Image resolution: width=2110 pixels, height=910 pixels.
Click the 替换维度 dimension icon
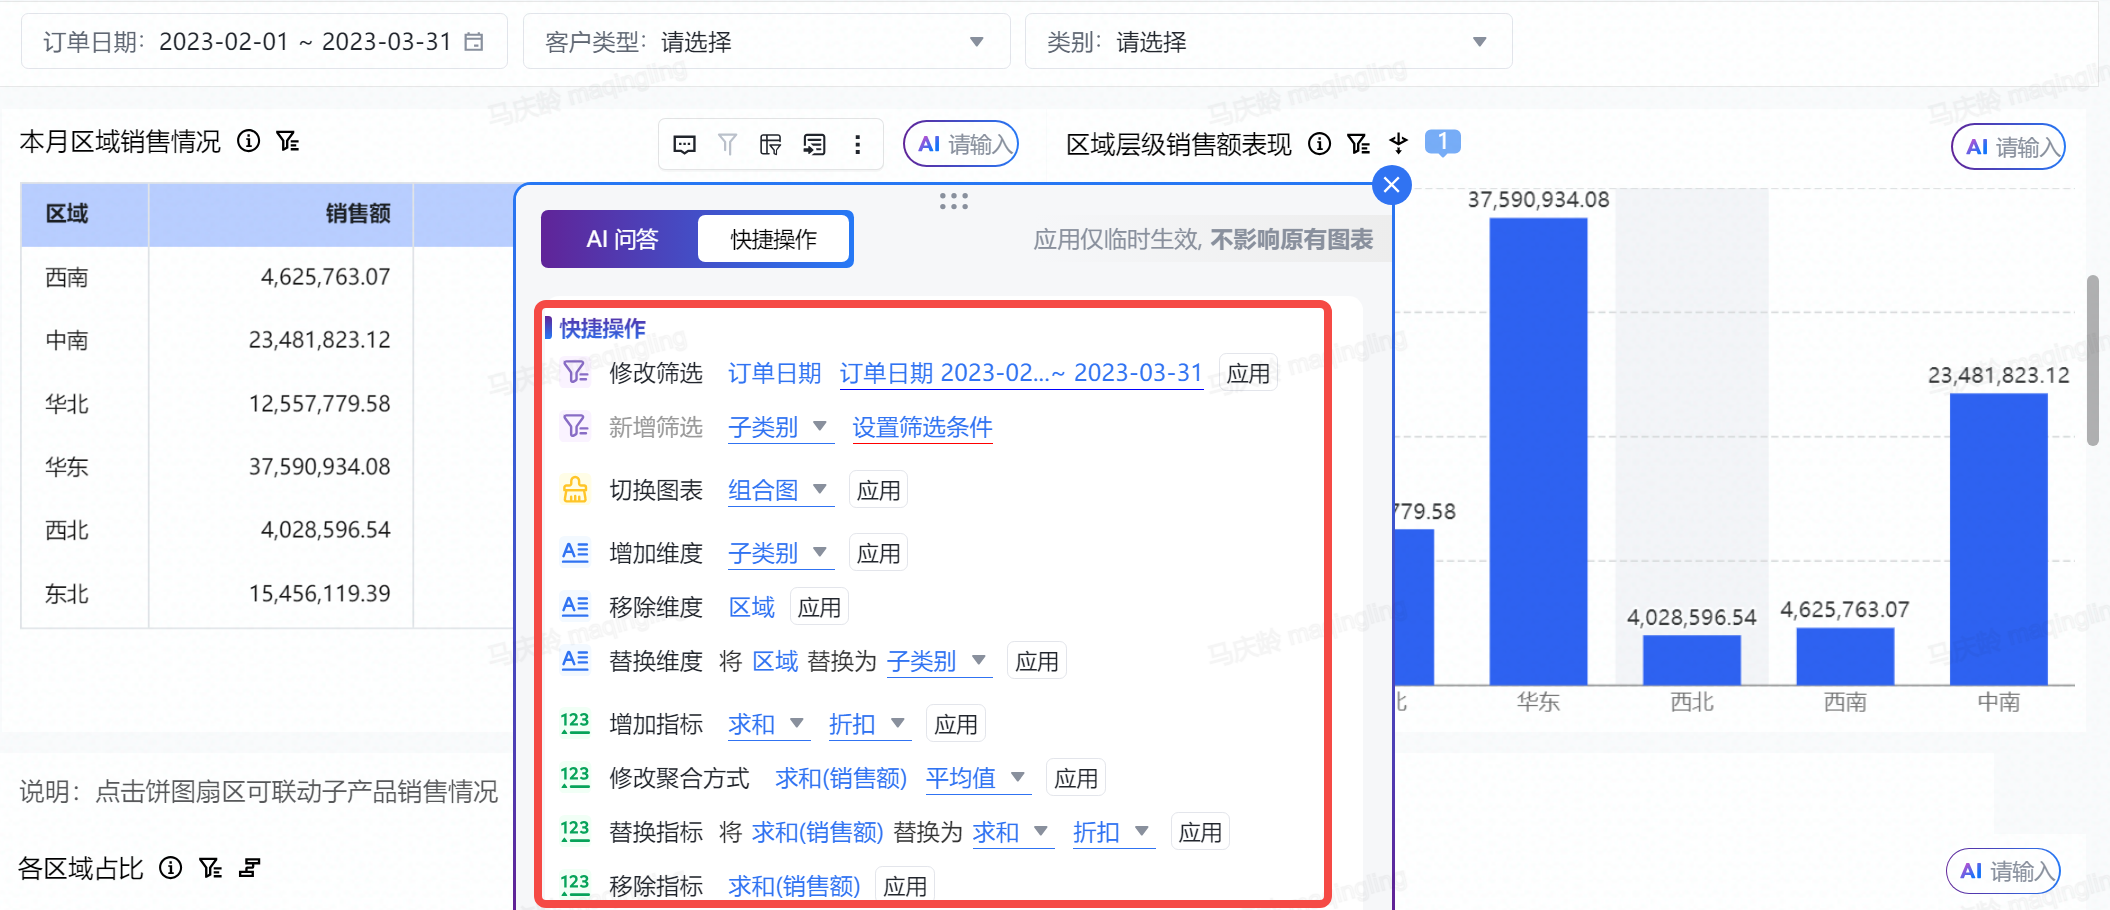pos(575,660)
